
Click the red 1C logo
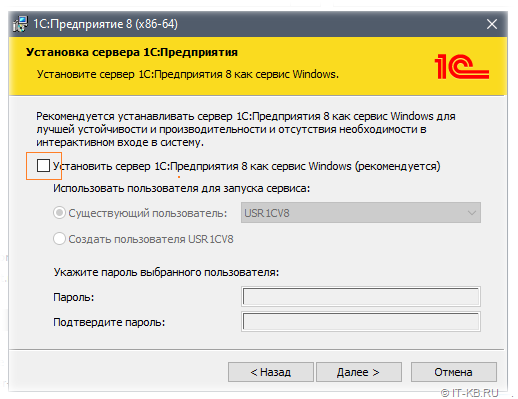point(462,67)
